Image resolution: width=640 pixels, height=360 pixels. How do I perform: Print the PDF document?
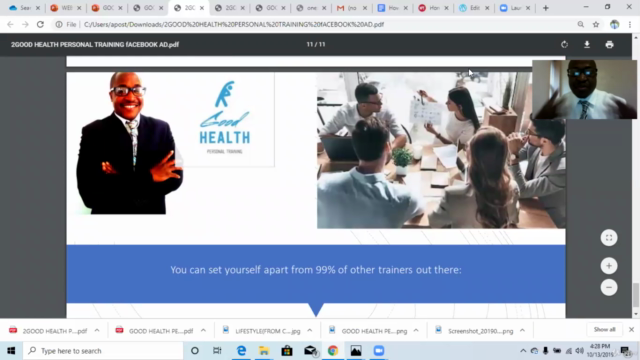[609, 44]
